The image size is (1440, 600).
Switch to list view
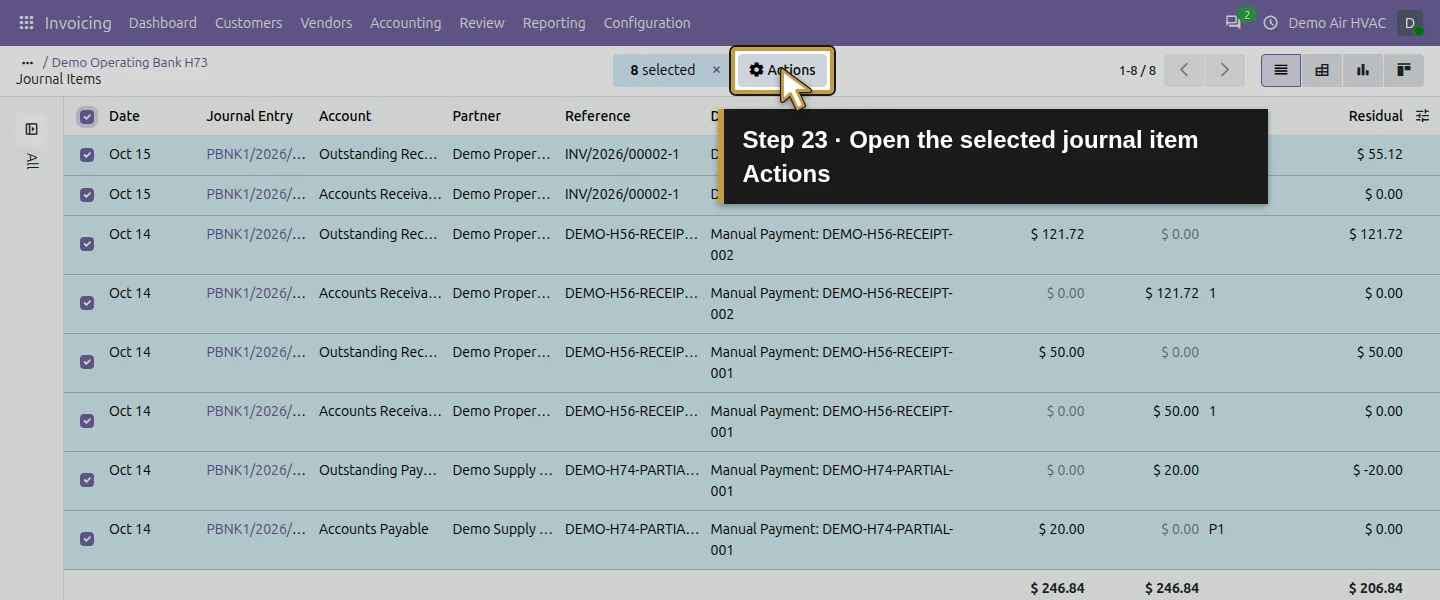pyautogui.click(x=1281, y=70)
